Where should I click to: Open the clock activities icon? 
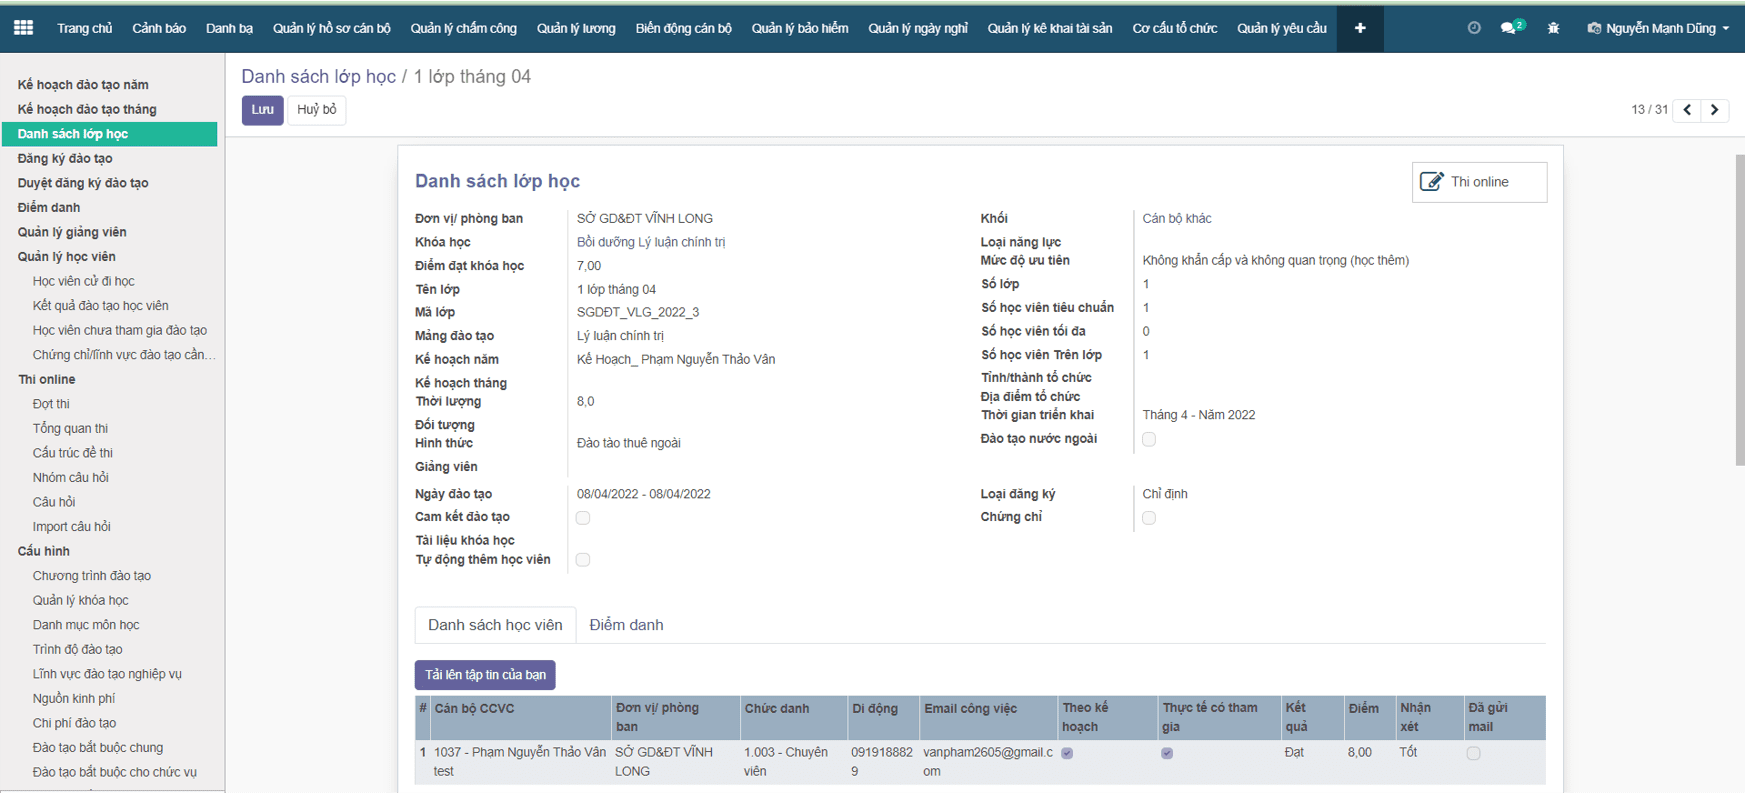[x=1473, y=28]
